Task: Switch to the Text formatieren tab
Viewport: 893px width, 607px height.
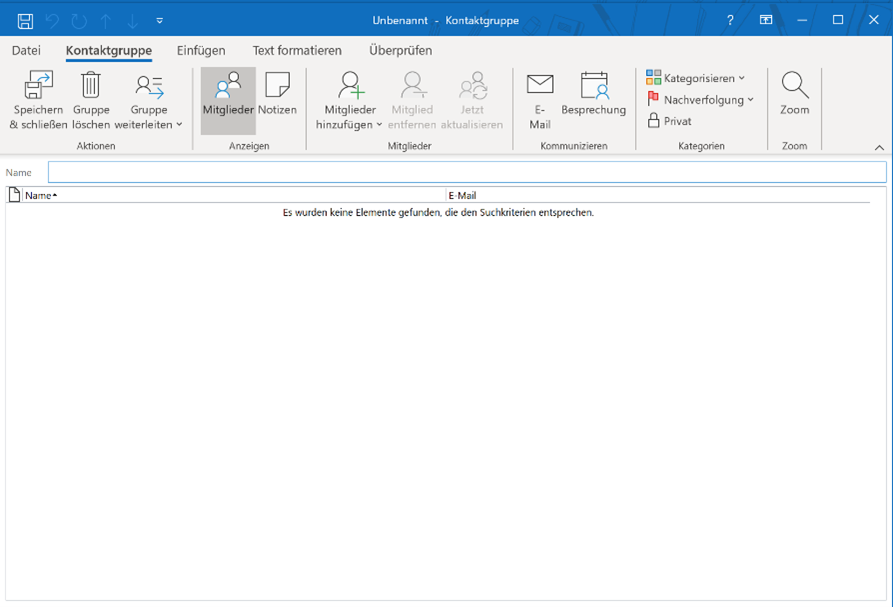Action: [x=297, y=50]
